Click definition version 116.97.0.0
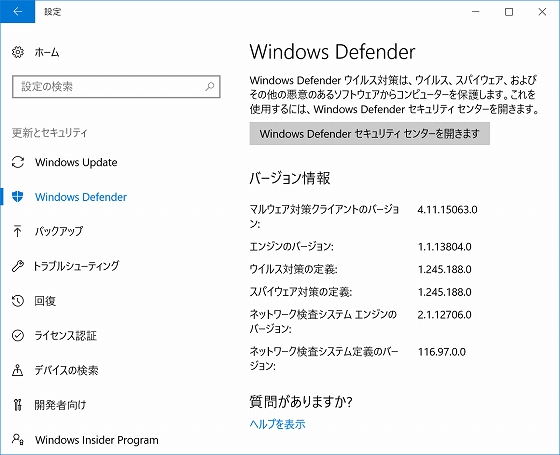 [x=442, y=352]
